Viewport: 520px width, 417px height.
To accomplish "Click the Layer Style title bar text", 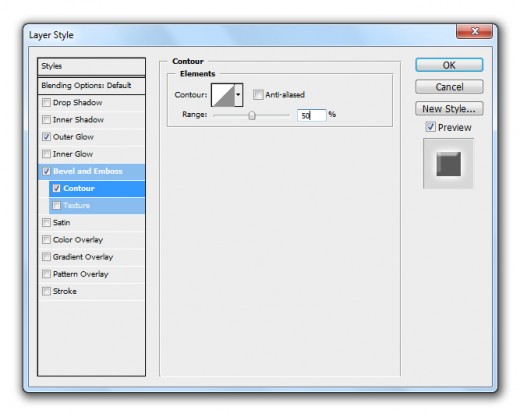I will click(51, 35).
